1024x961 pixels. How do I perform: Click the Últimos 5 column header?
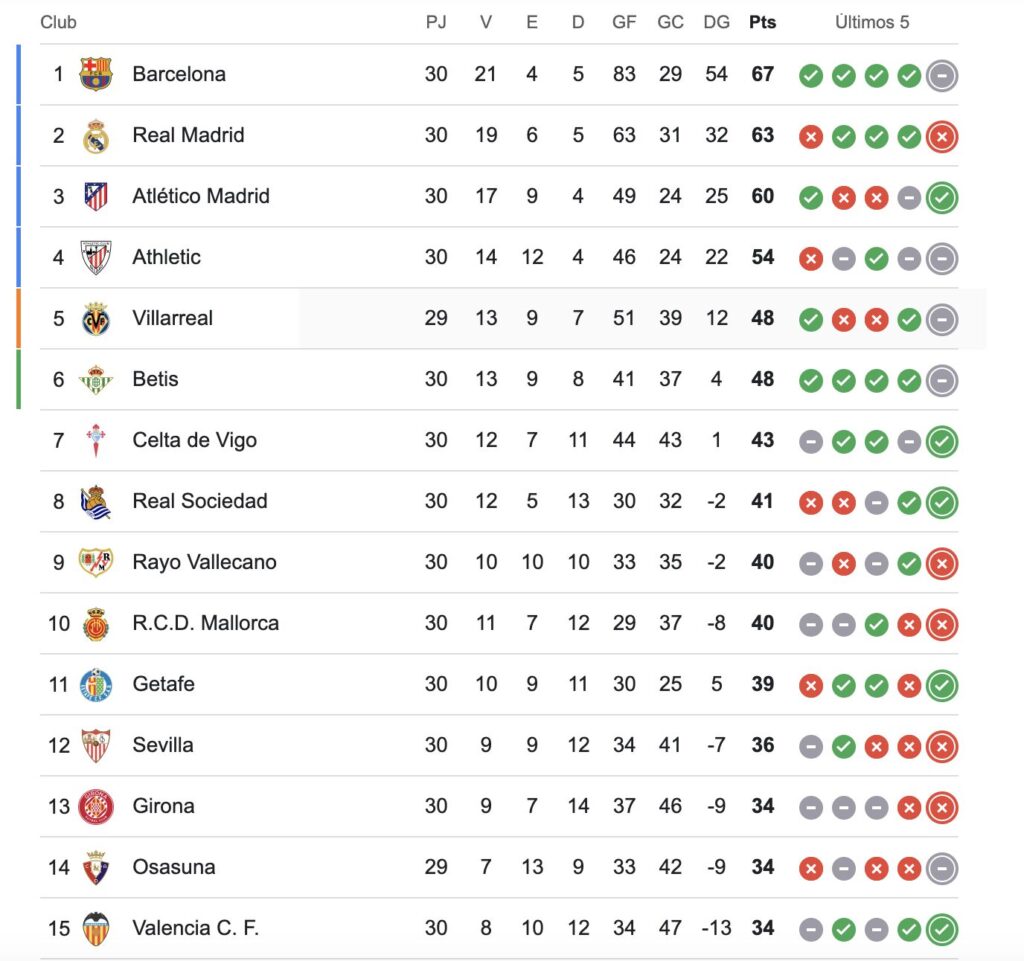(872, 22)
